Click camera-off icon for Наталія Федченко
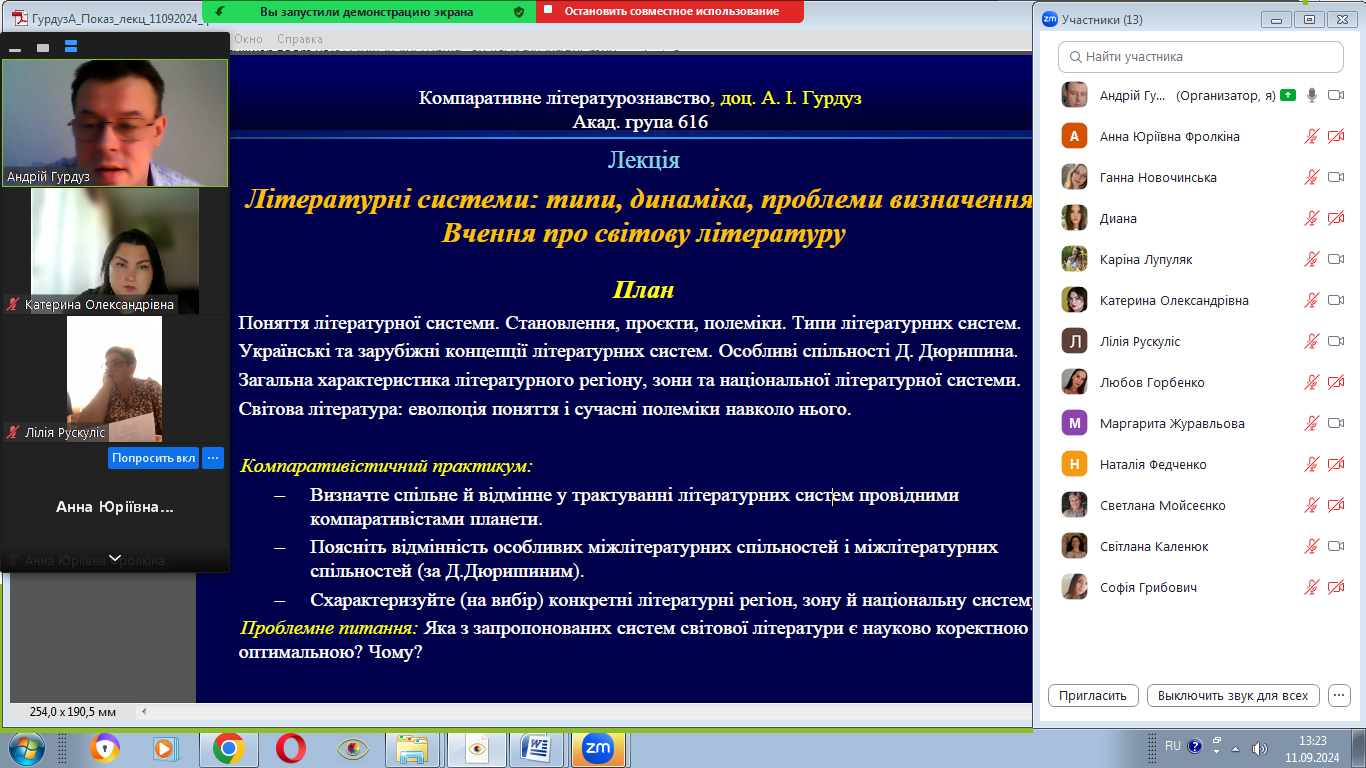Viewport: 1366px width, 768px height. pos(1335,464)
